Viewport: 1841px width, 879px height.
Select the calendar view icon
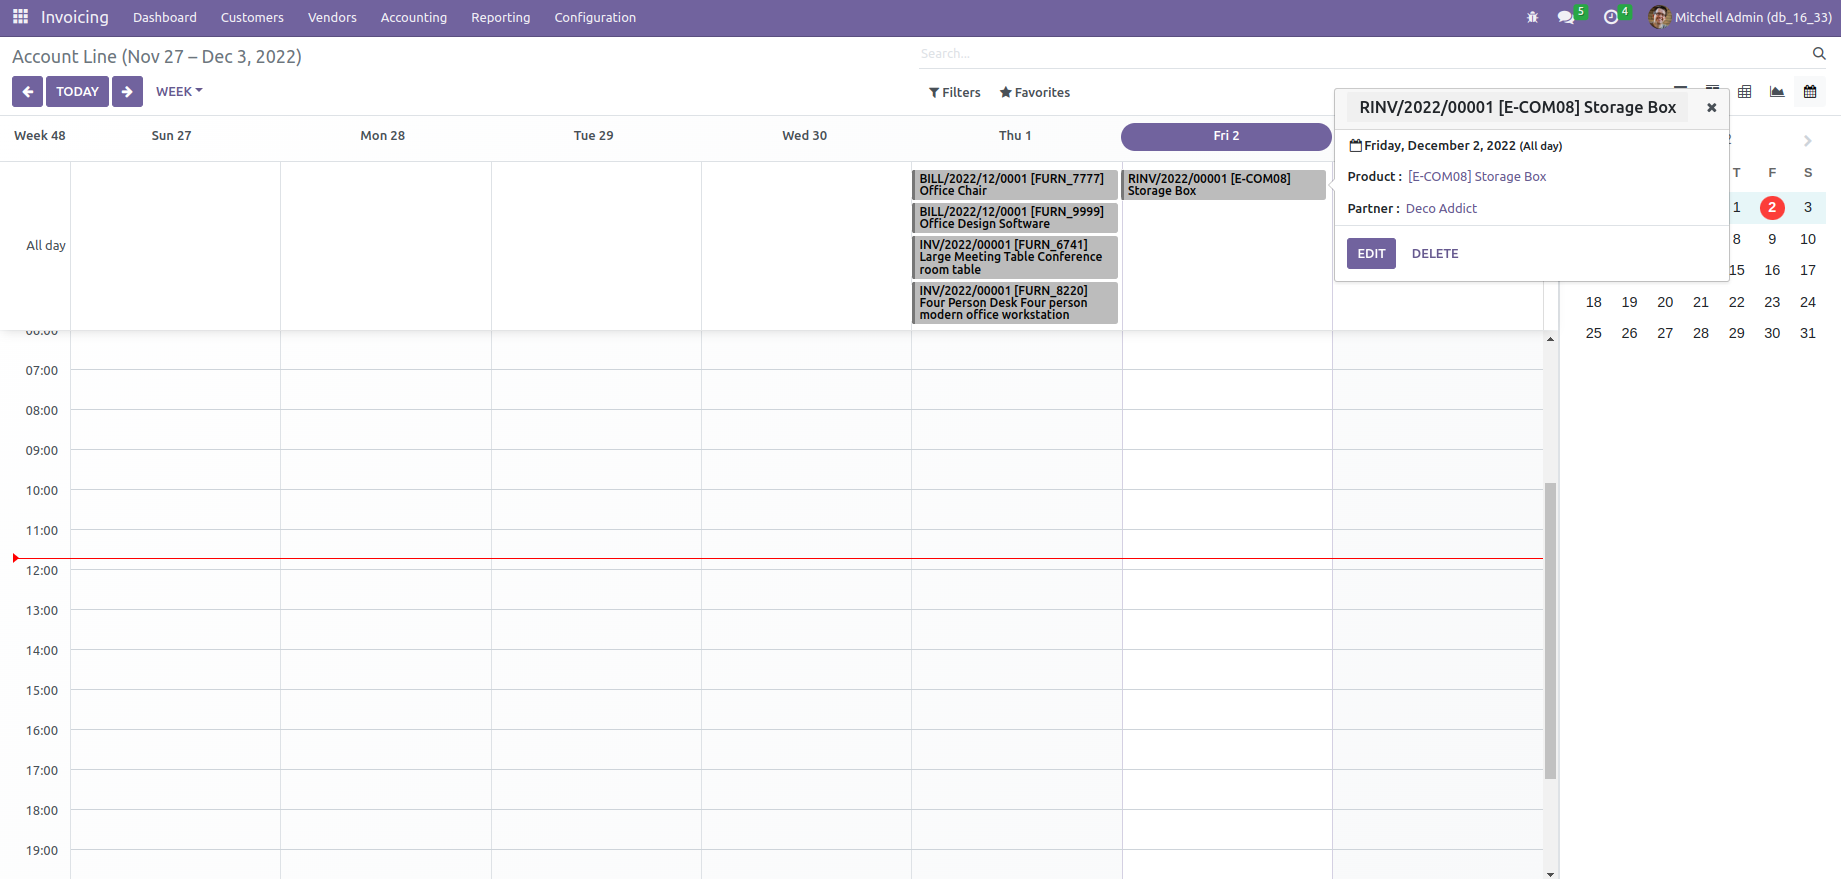(1810, 92)
